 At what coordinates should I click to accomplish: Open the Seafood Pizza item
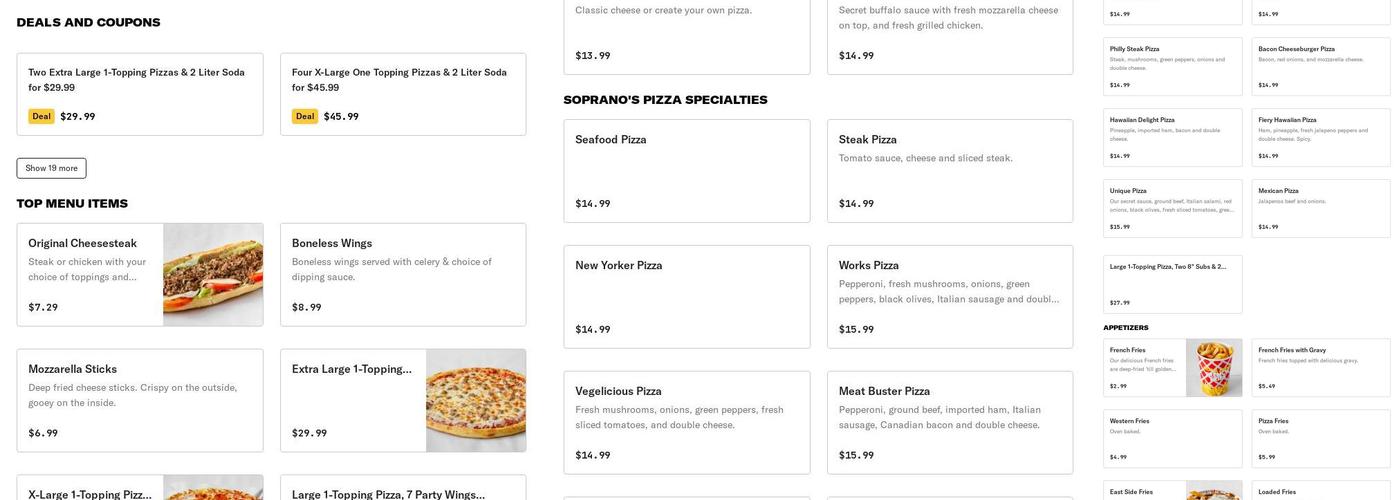[687, 171]
